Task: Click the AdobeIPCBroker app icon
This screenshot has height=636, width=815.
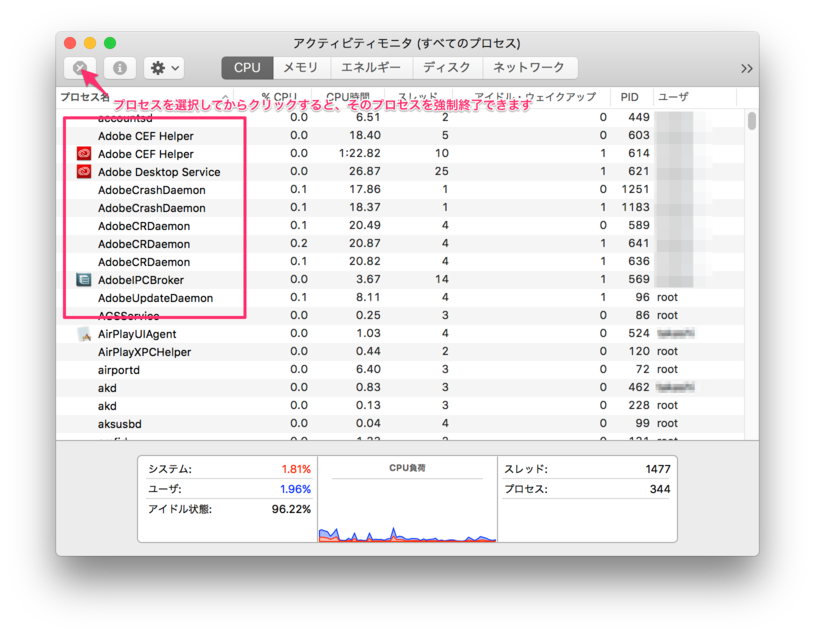Action: [x=84, y=280]
